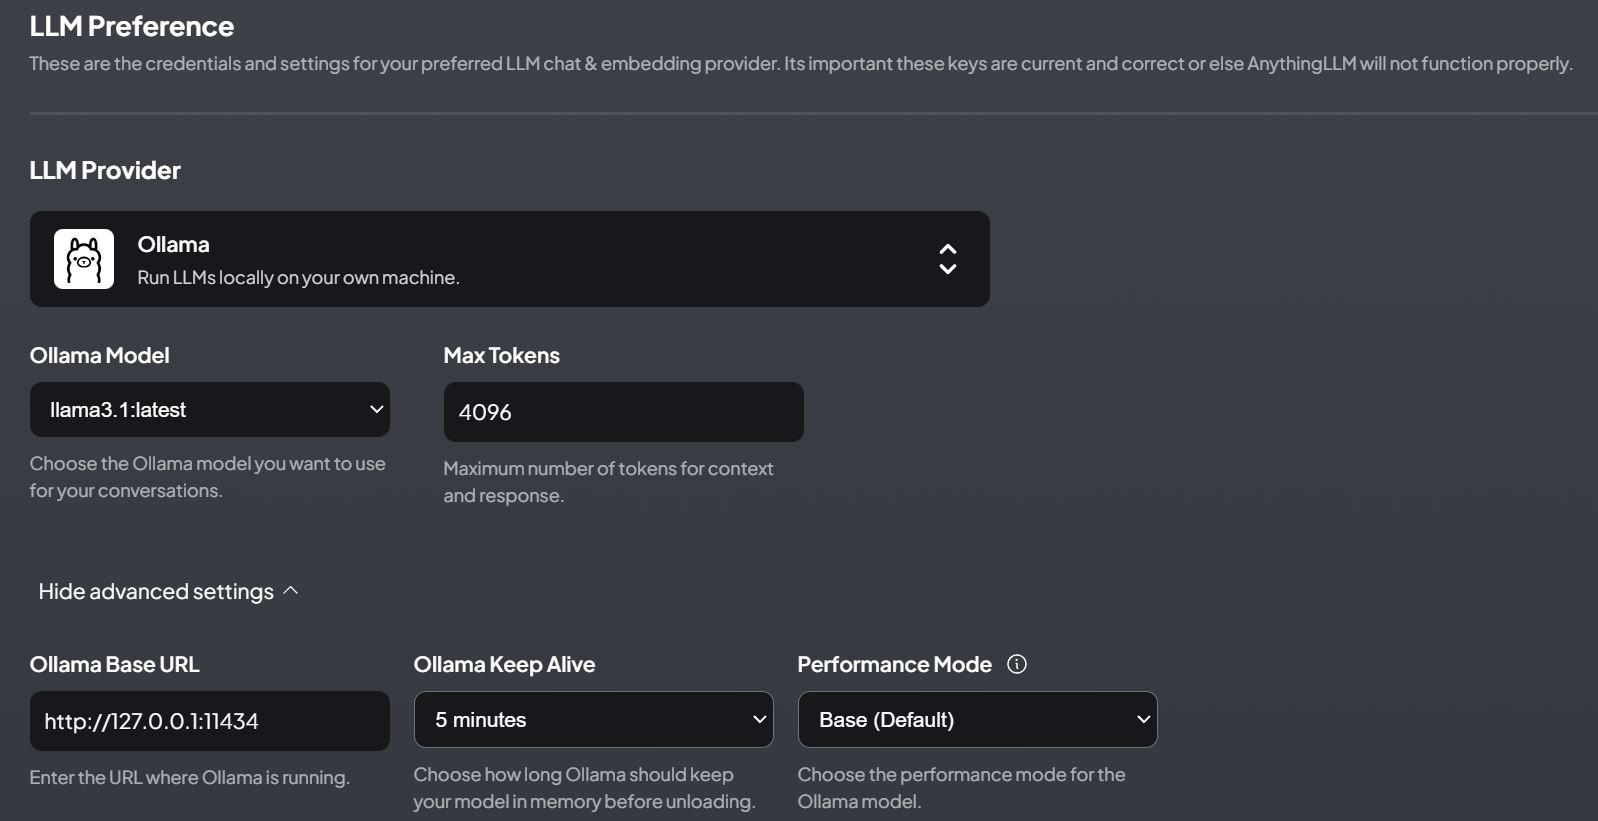This screenshot has width=1598, height=821.
Task: Click 'Choose the performance mode' help text
Action: (961, 788)
